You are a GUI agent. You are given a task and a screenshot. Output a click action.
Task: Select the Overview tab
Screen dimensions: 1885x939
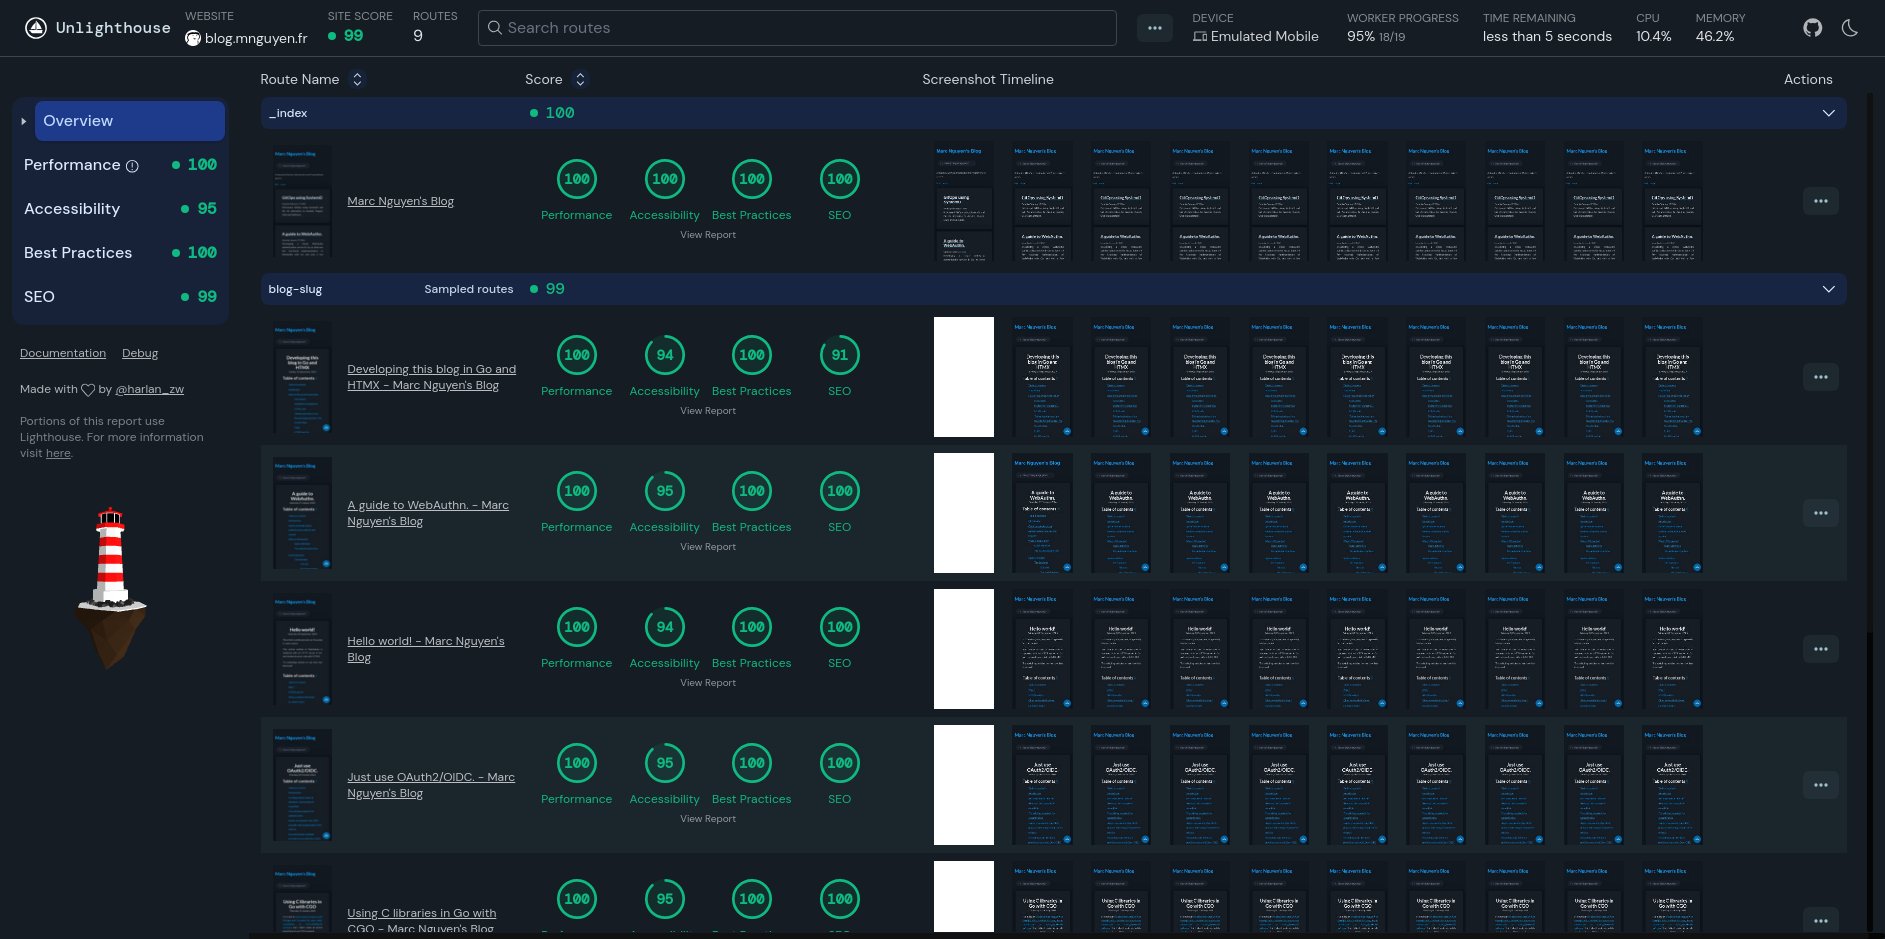coord(130,121)
